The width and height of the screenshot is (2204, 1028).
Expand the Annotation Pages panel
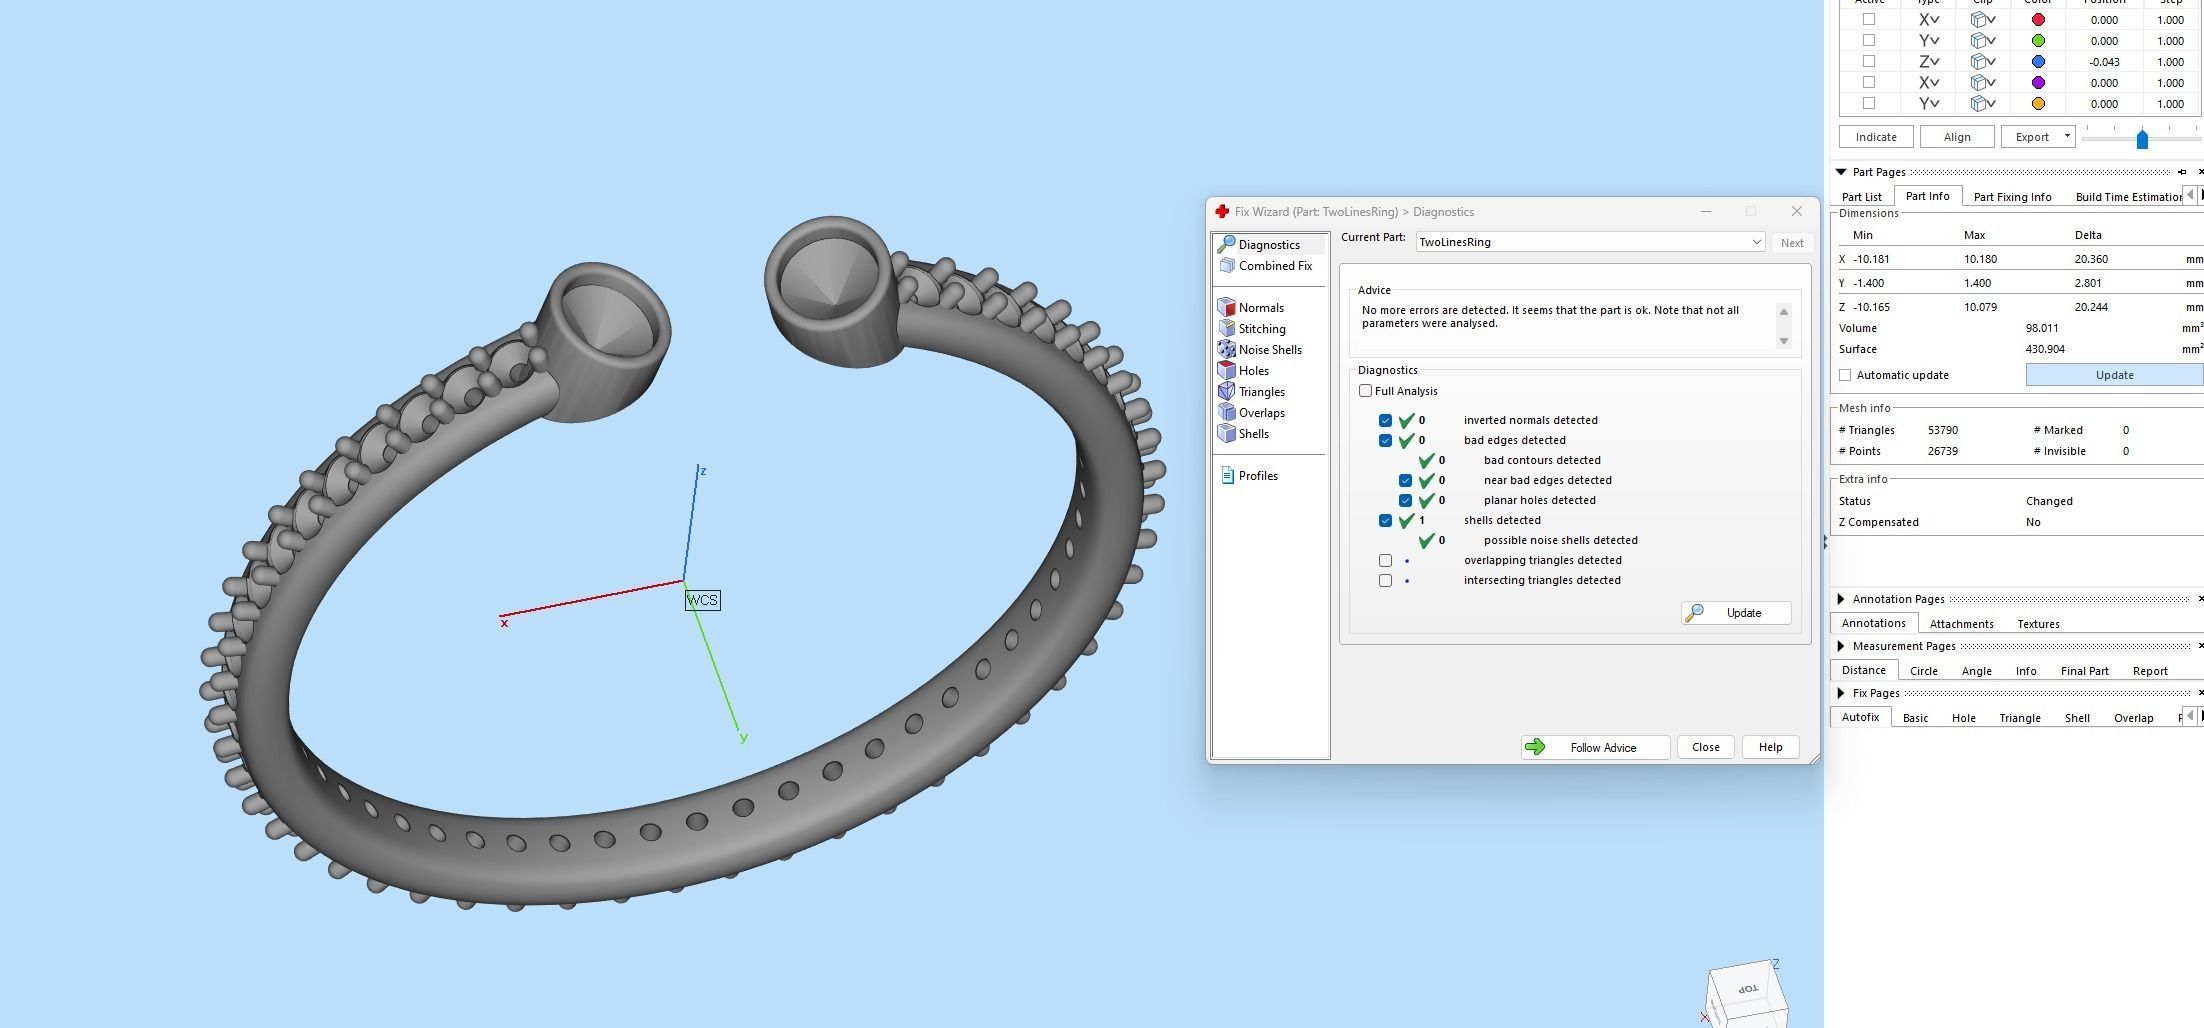[1841, 599]
